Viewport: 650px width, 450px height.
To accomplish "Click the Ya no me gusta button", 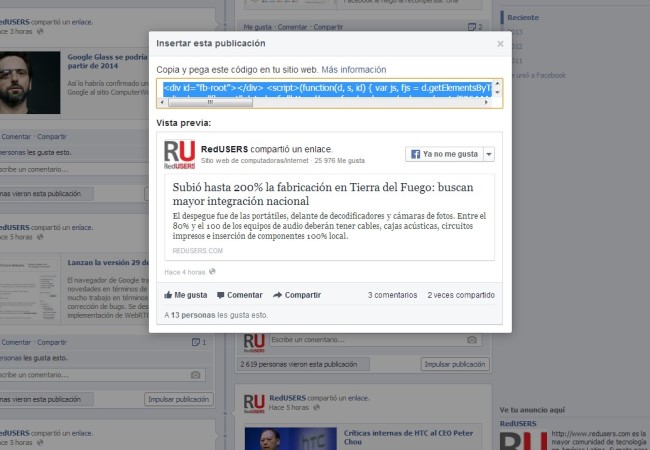I will pos(444,154).
